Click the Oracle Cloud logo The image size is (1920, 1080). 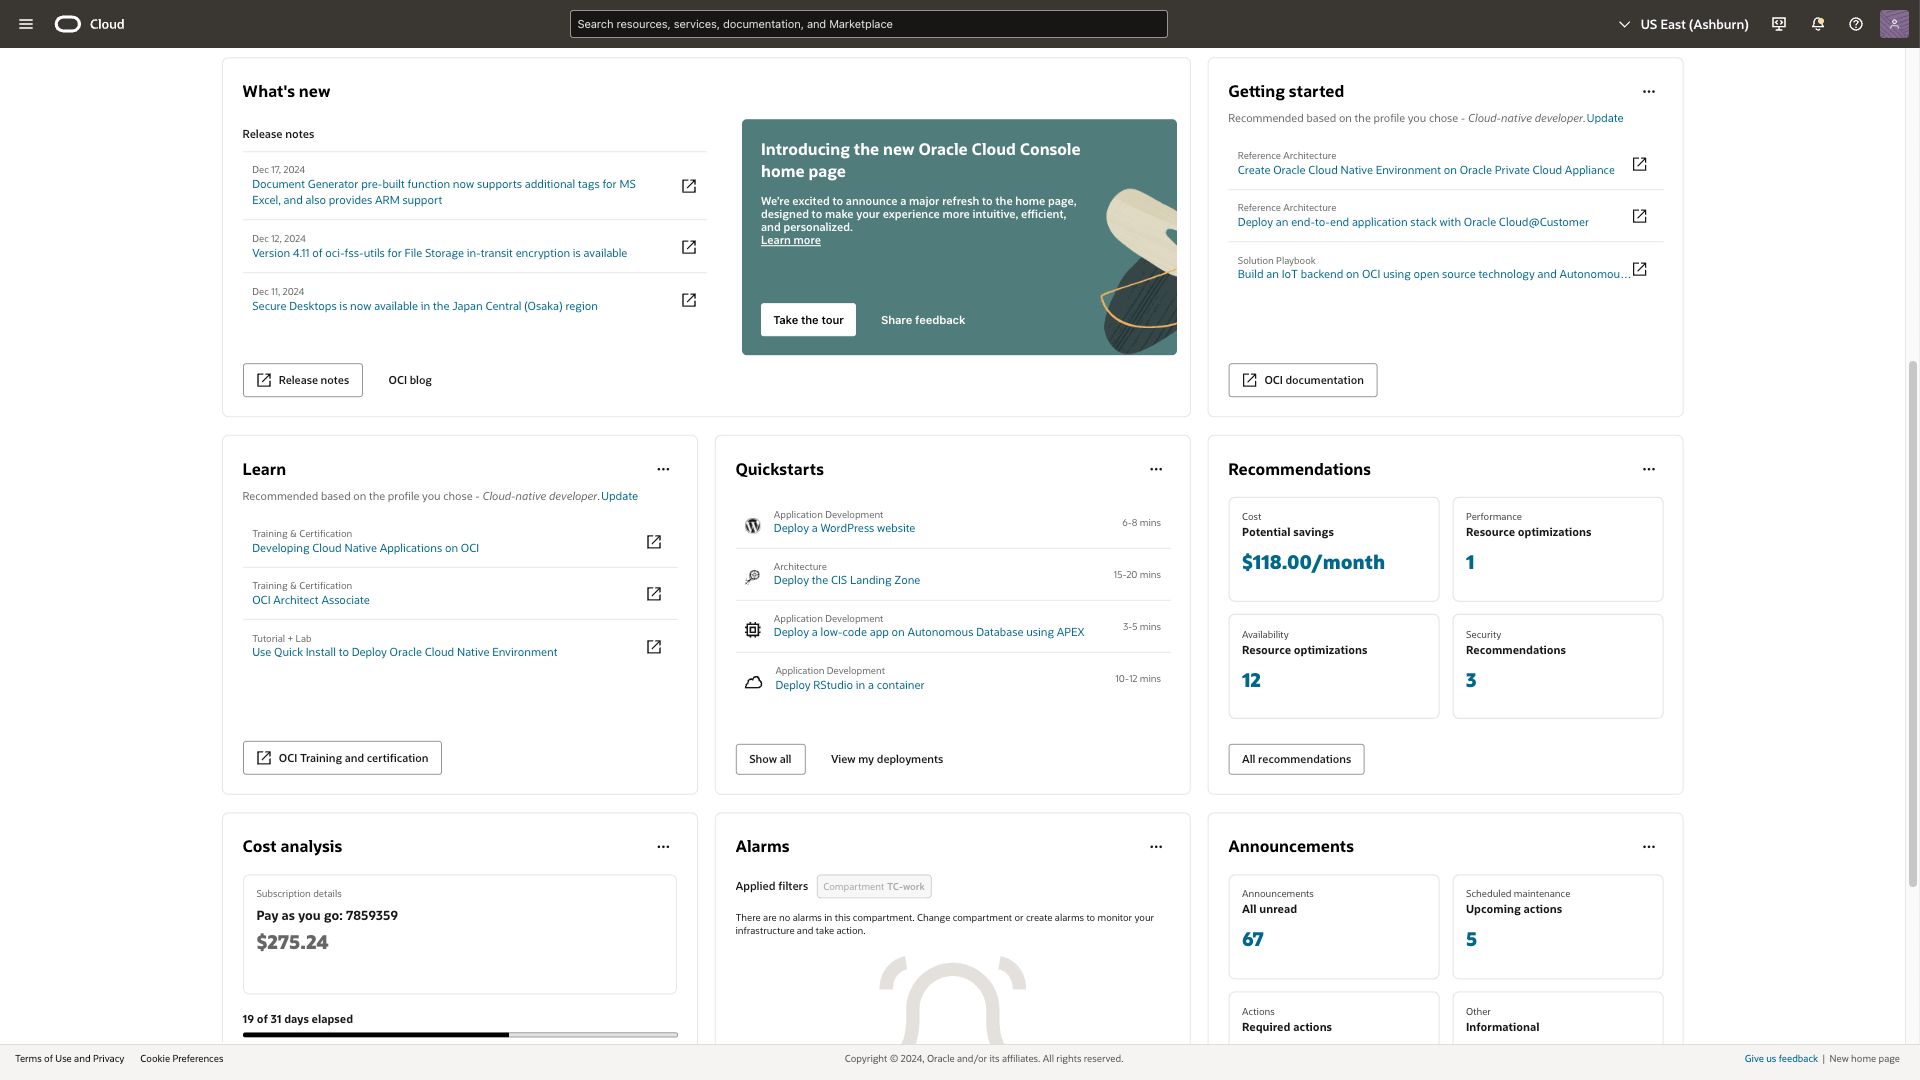(68, 24)
